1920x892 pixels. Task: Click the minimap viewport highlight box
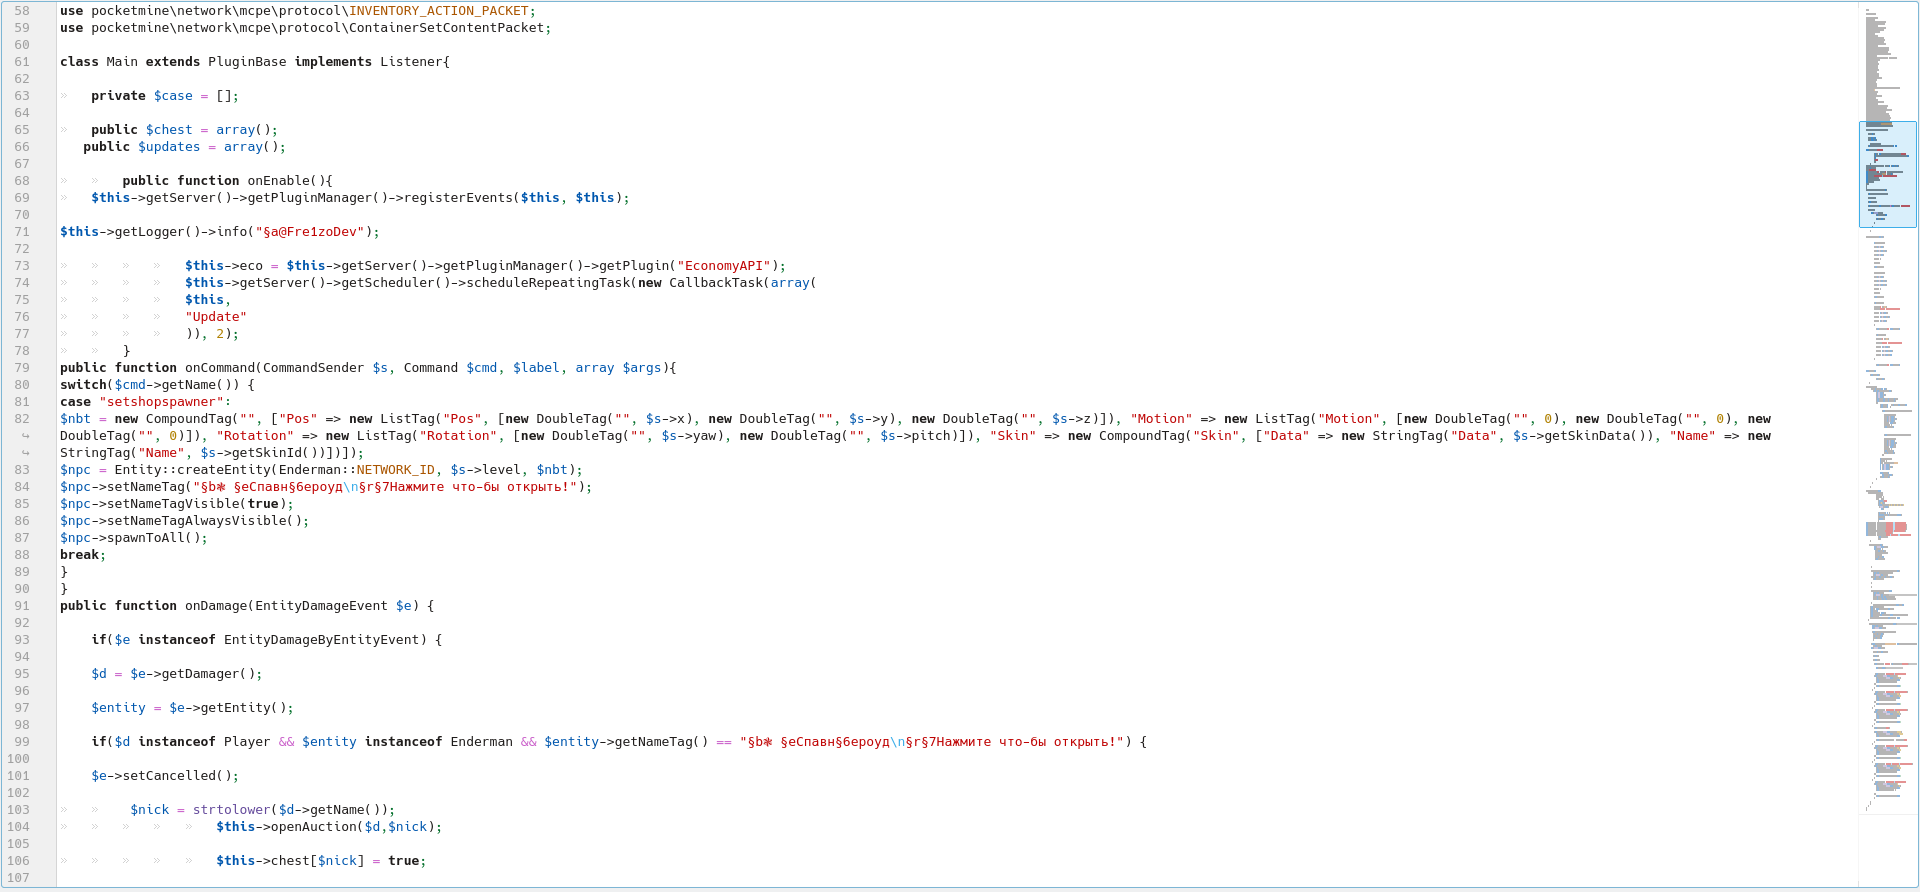pos(1887,175)
